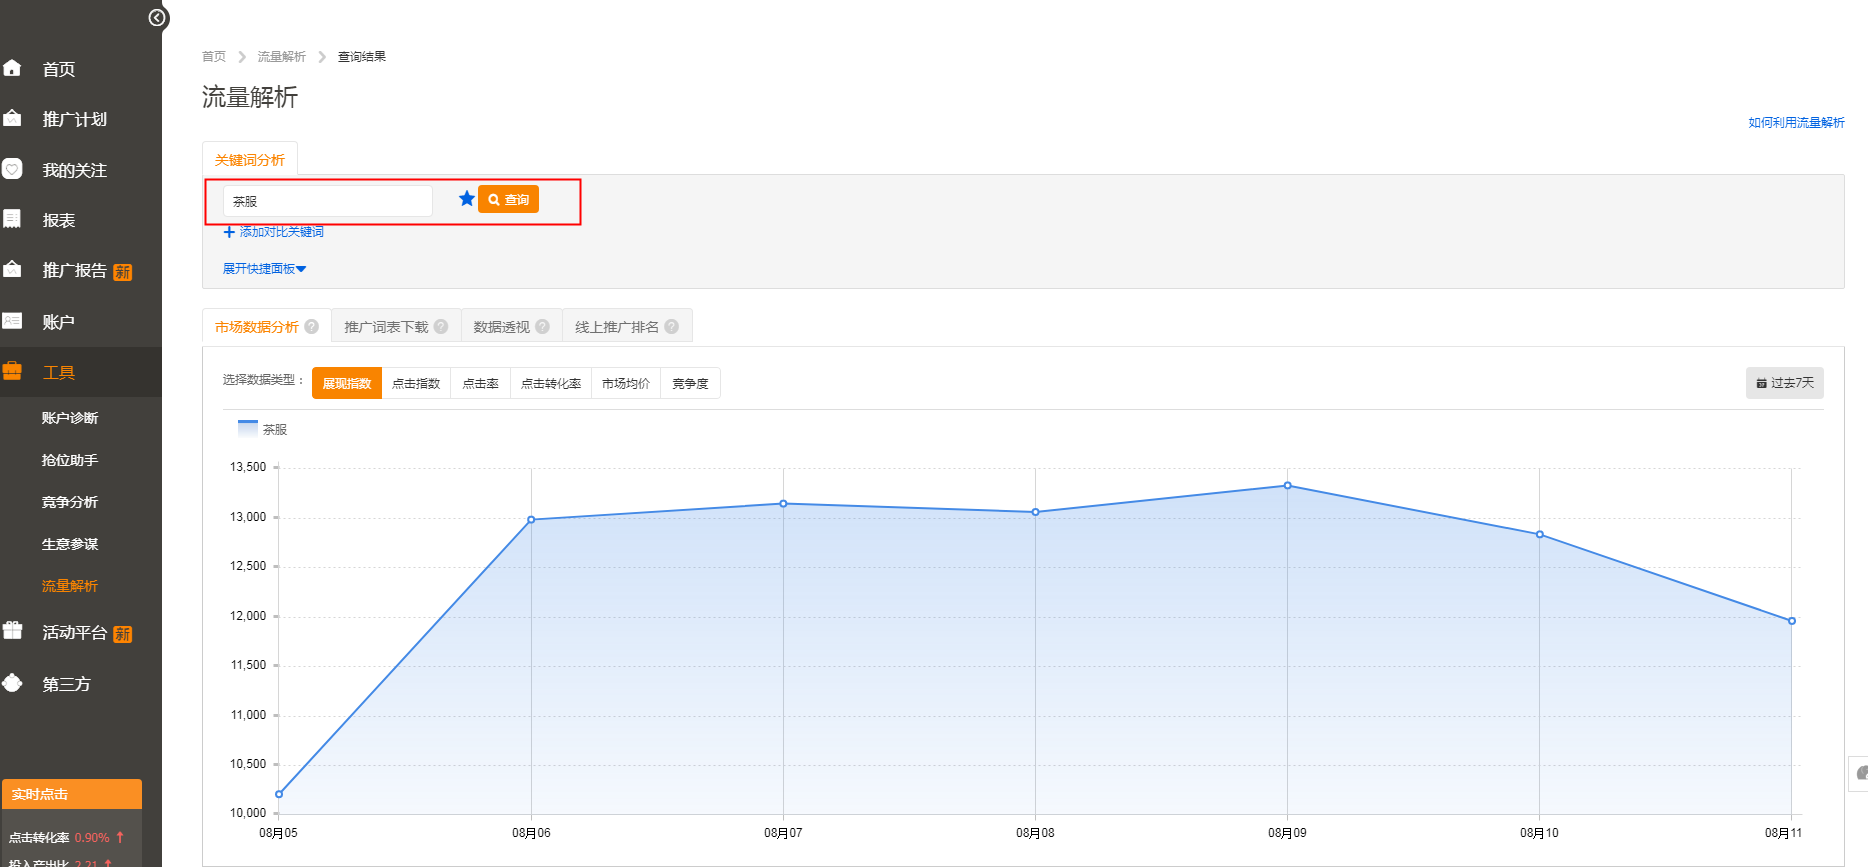The width and height of the screenshot is (1868, 867).
Task: Expand the 展开快捷面板 quick panel
Action: 264,269
